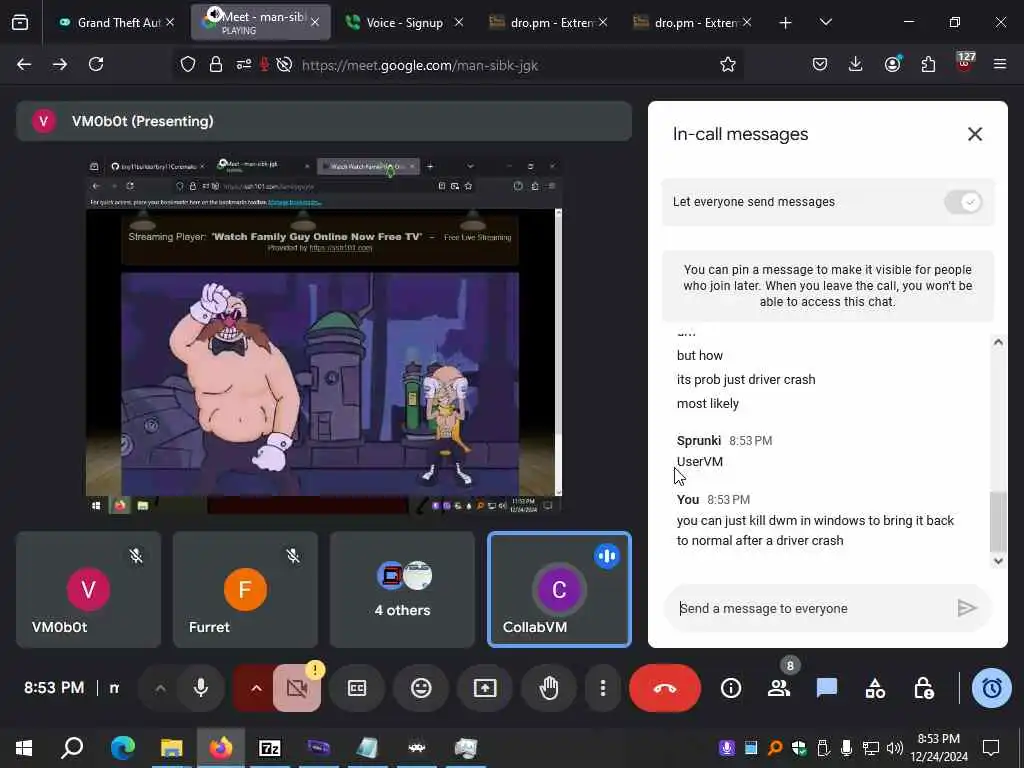Open audio settings chevron beside microphone
1024x768 pixels.
coord(160,688)
